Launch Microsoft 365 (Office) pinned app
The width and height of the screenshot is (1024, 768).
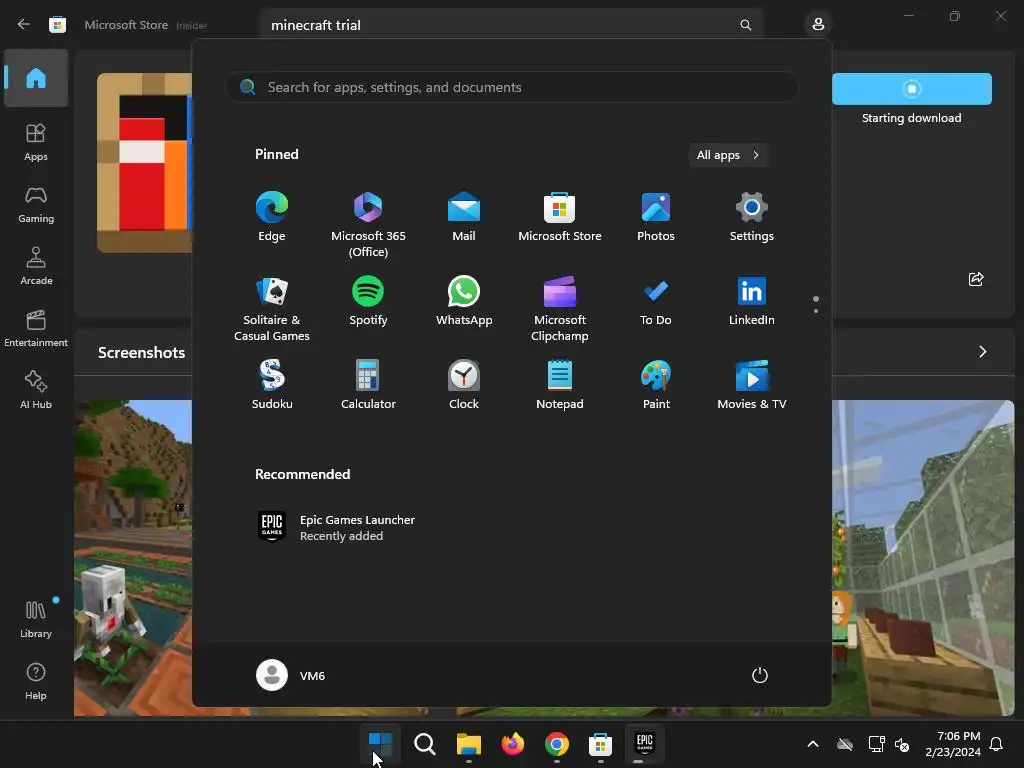point(368,225)
